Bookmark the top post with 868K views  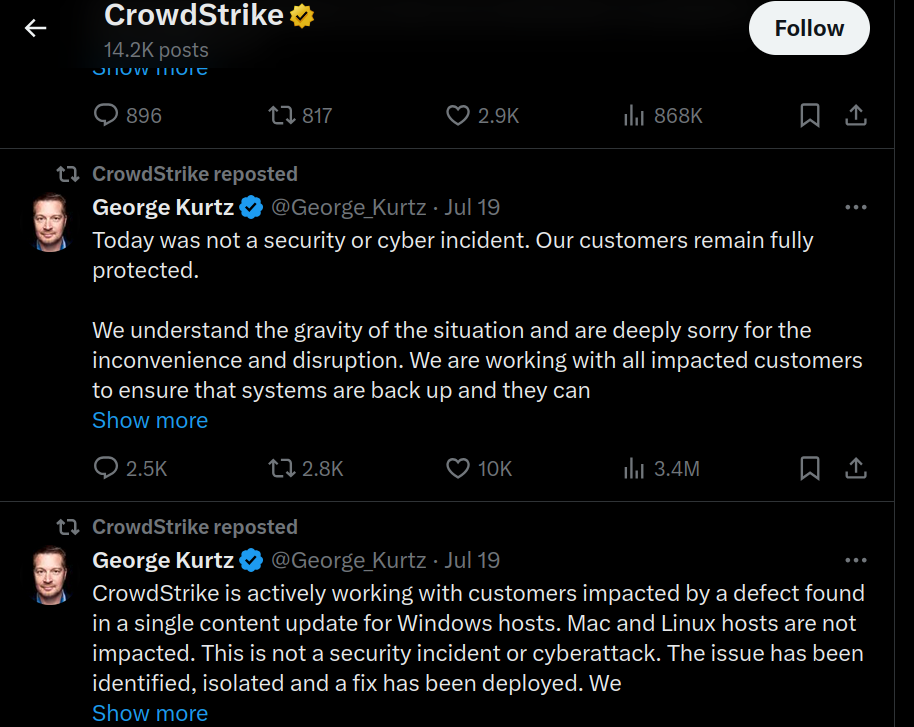pyautogui.click(x=810, y=115)
